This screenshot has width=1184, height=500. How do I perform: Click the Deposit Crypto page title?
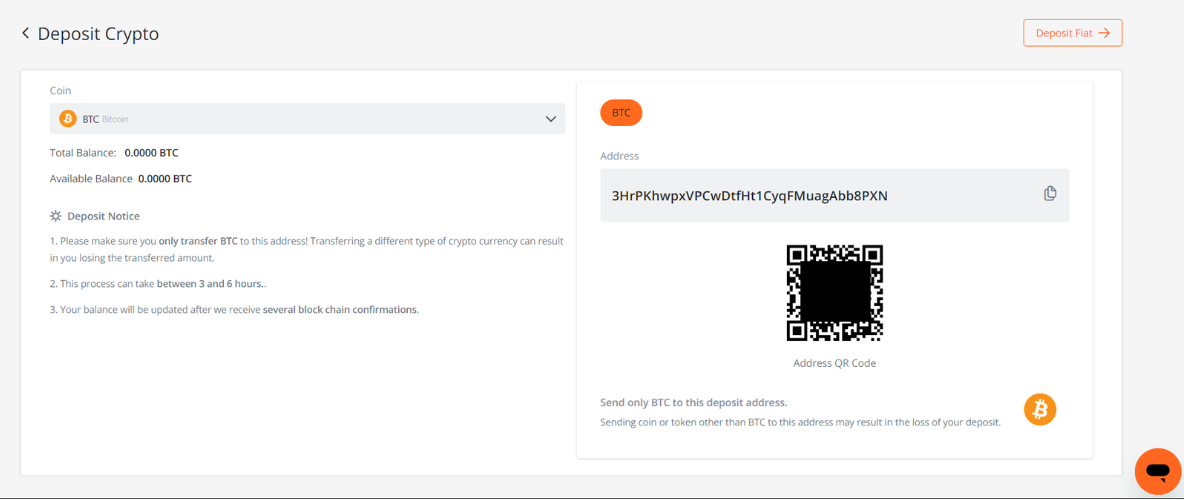pyautogui.click(x=98, y=34)
